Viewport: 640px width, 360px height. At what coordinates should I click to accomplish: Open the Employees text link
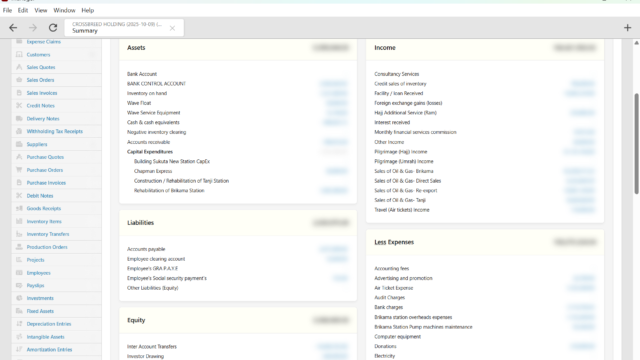[38, 273]
